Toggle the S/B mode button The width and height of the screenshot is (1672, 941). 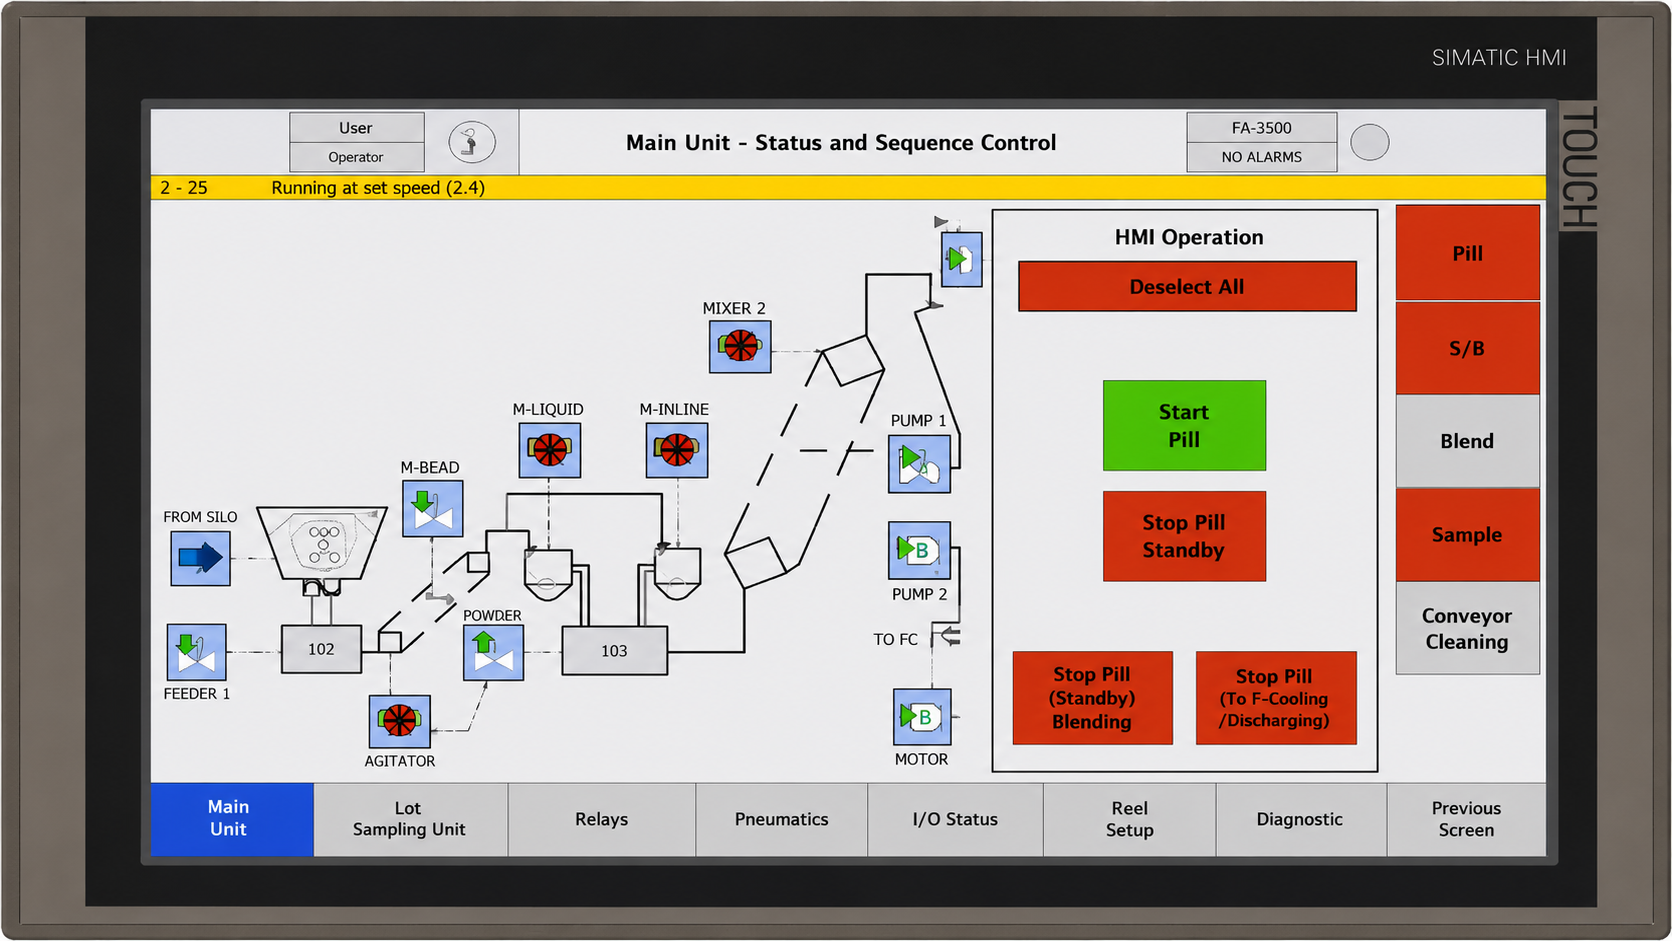click(x=1467, y=348)
